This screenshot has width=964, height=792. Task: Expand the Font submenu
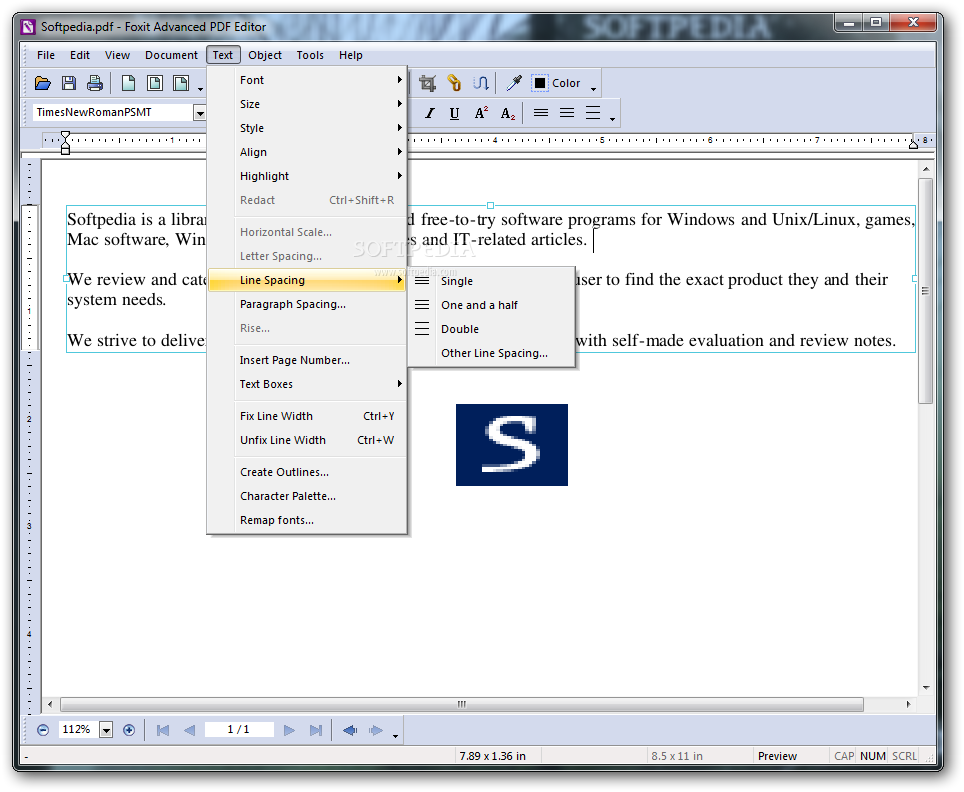click(307, 80)
